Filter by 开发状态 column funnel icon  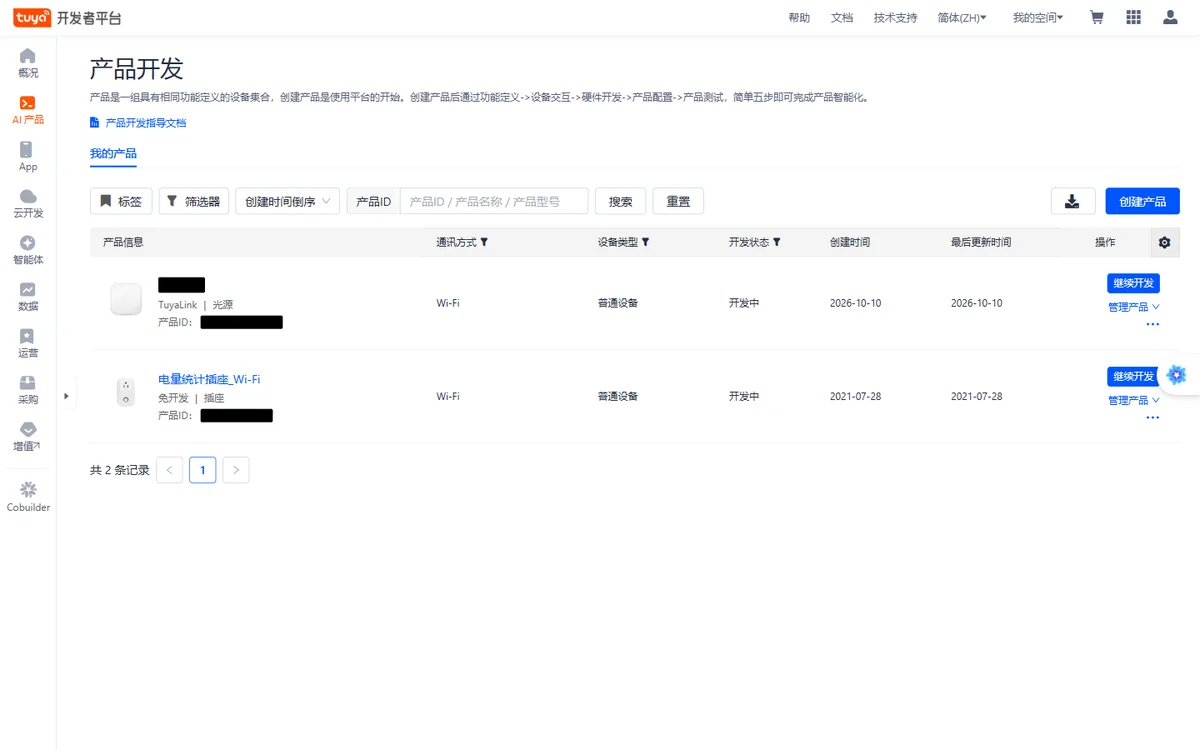[x=777, y=242]
